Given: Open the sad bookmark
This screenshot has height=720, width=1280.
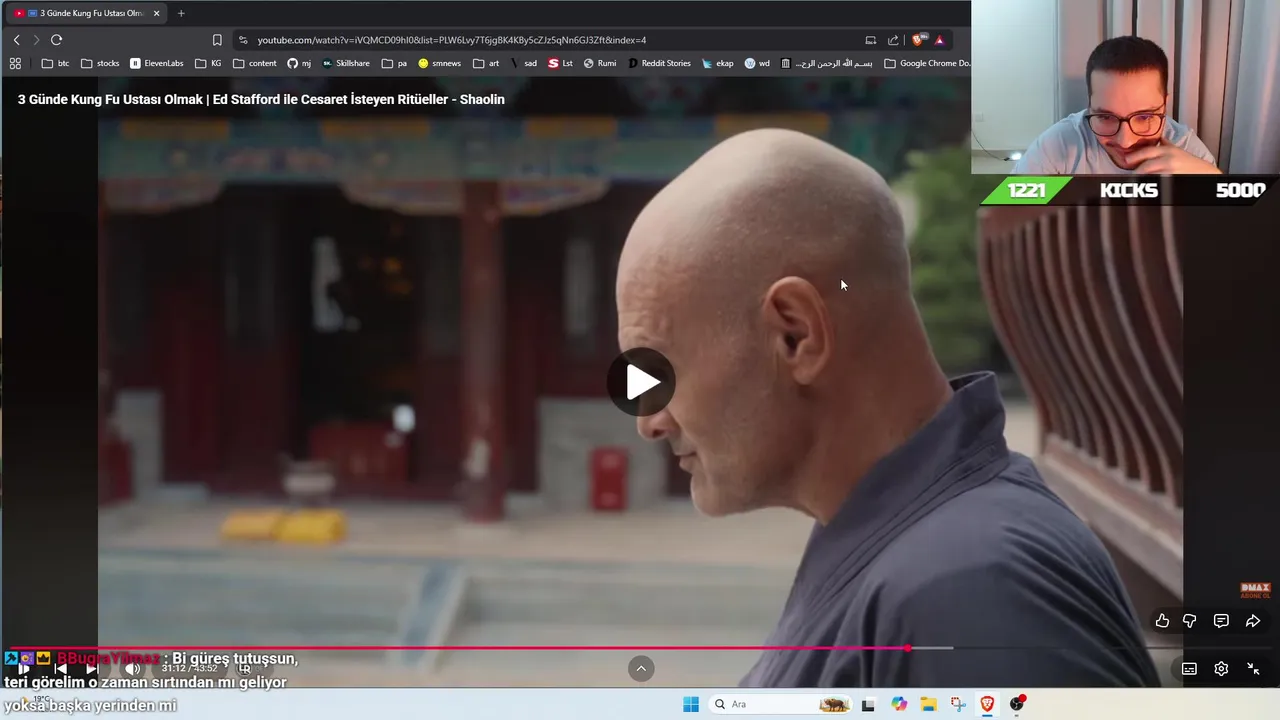Looking at the screenshot, I should (523, 63).
